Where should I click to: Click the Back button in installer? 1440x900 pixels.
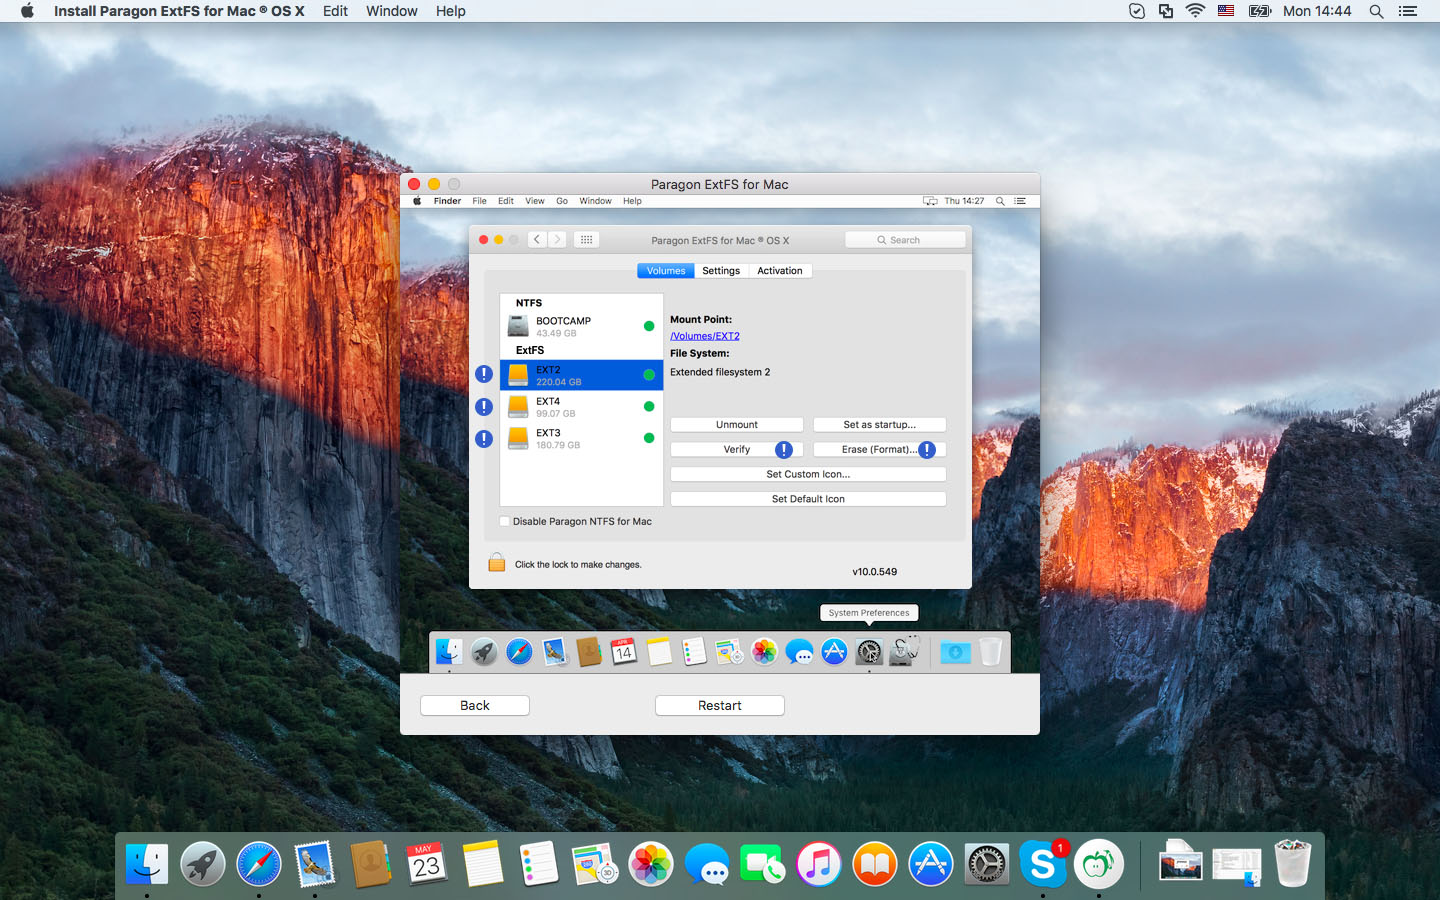point(475,705)
